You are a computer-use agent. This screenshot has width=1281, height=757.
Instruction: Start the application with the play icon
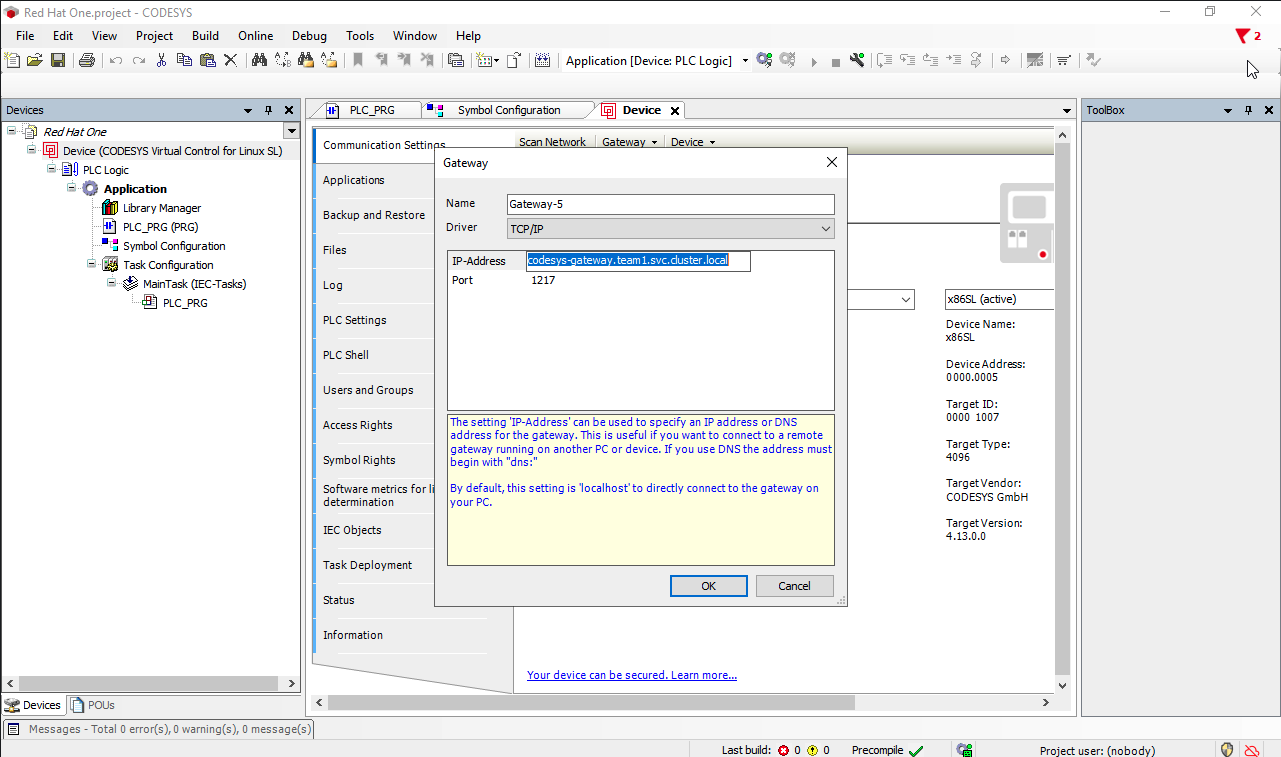814,62
